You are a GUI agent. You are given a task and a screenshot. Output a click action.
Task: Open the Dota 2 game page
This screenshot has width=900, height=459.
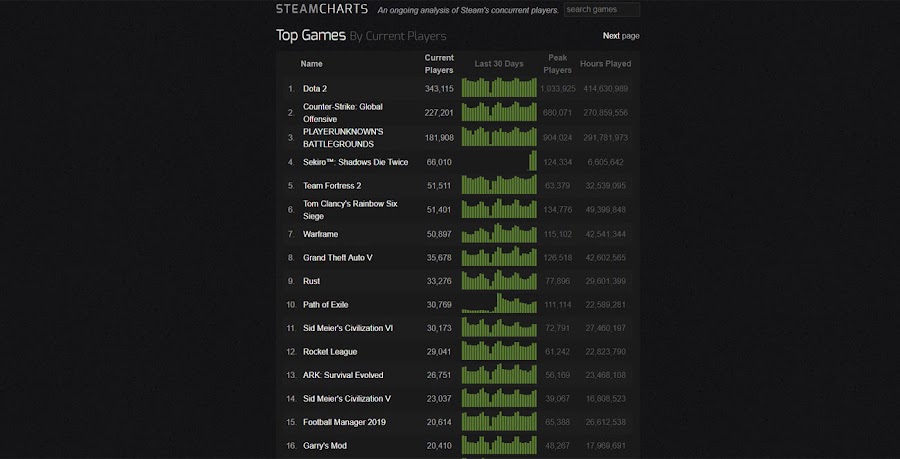(x=315, y=89)
